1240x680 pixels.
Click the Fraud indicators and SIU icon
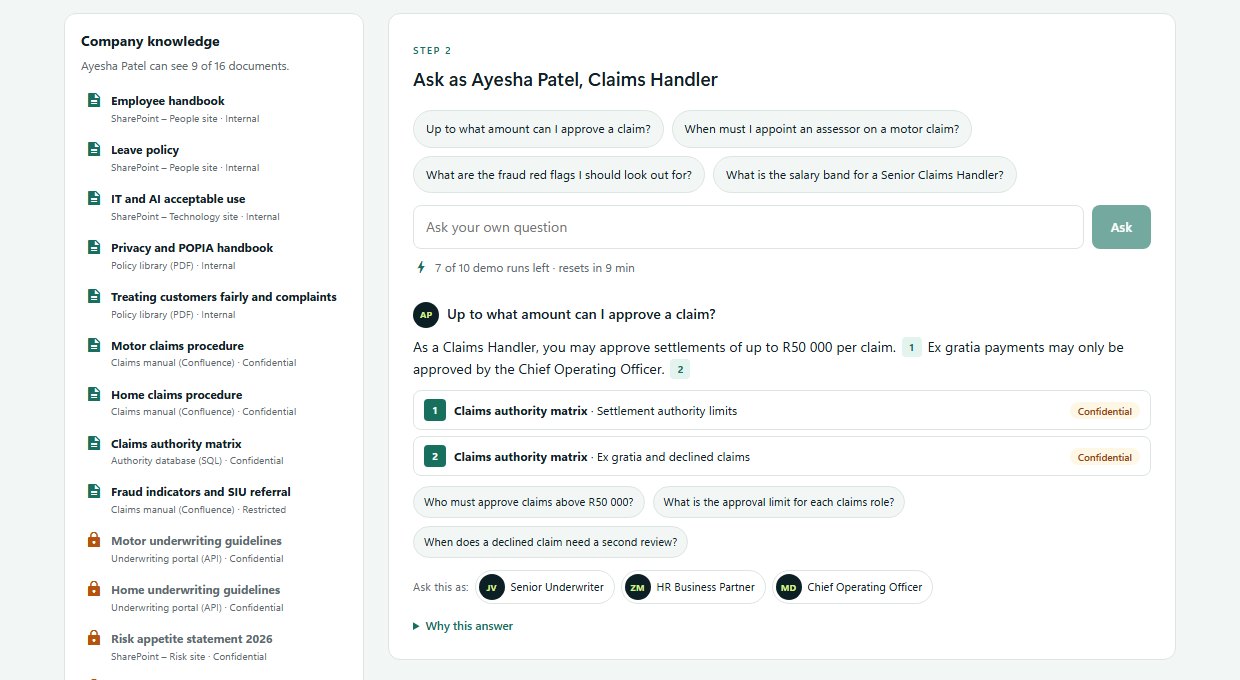pos(94,491)
